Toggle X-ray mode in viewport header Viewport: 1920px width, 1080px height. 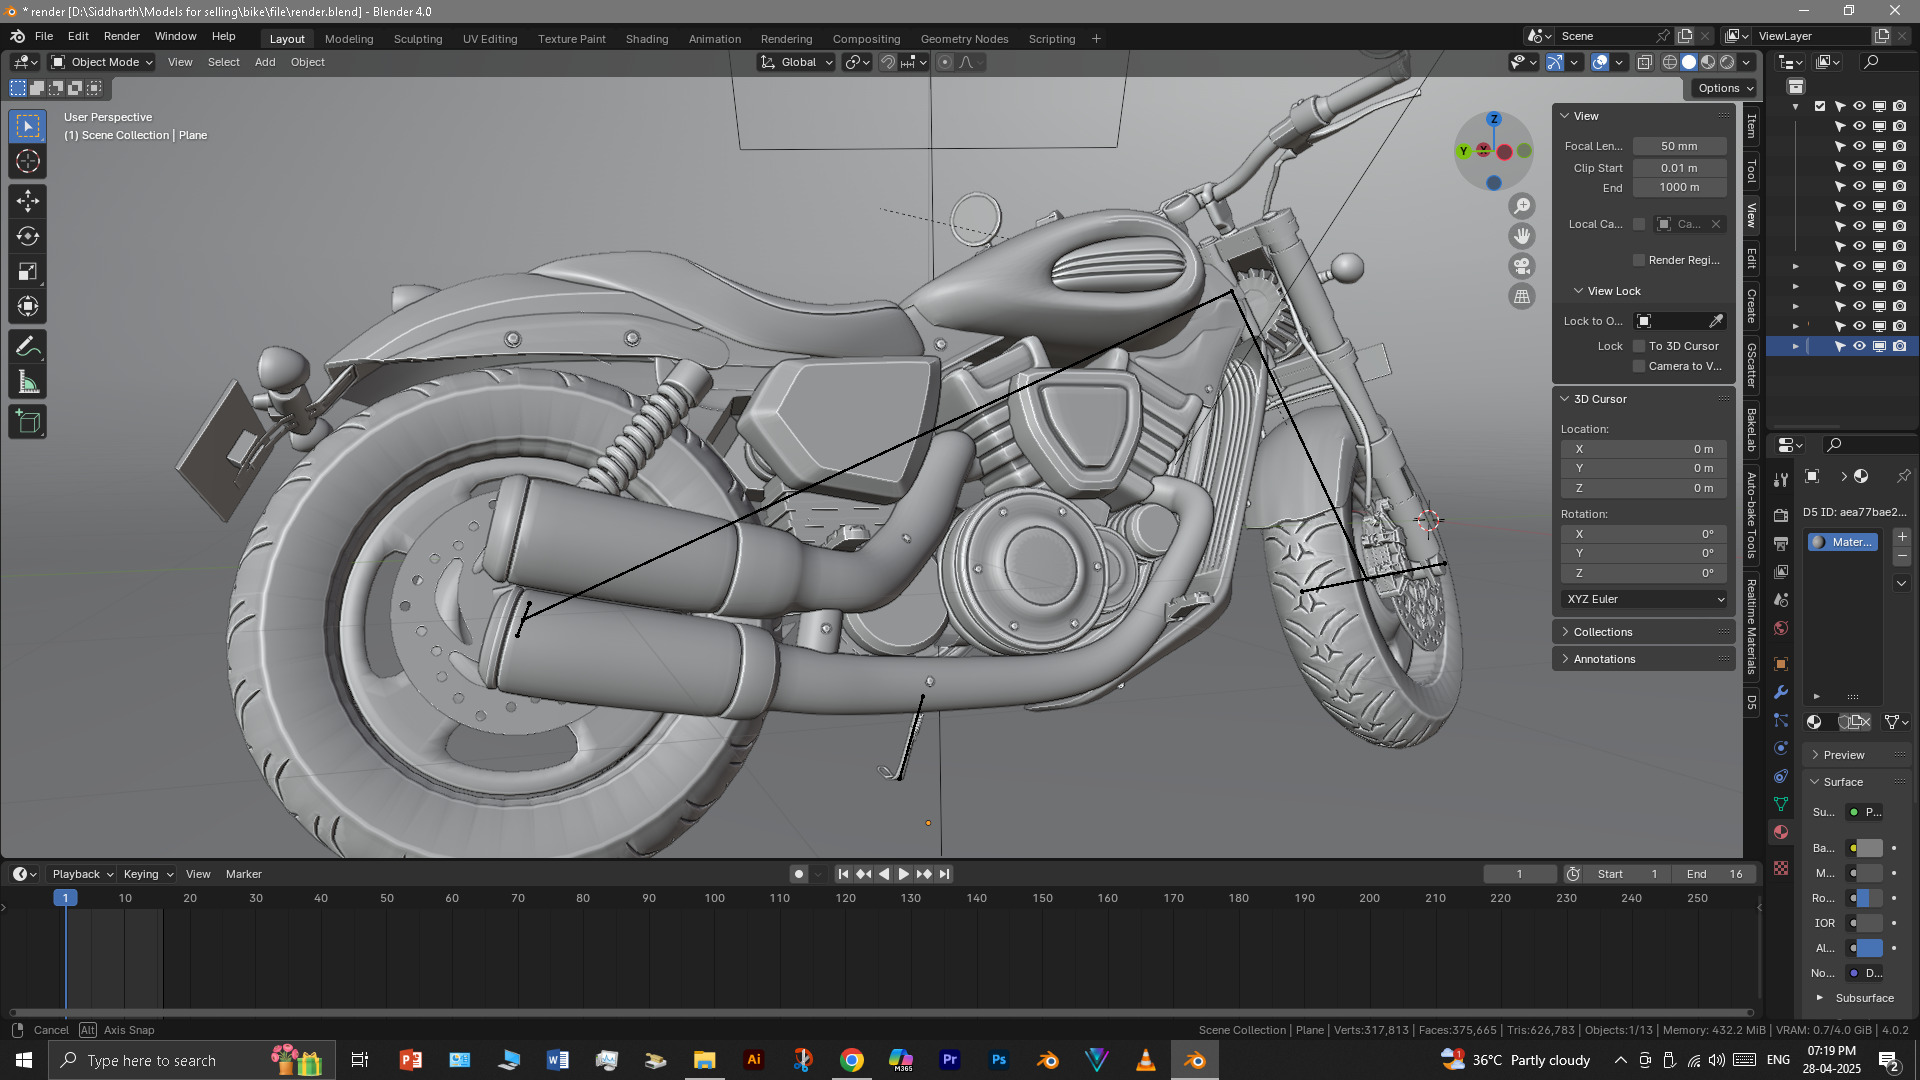point(1645,62)
